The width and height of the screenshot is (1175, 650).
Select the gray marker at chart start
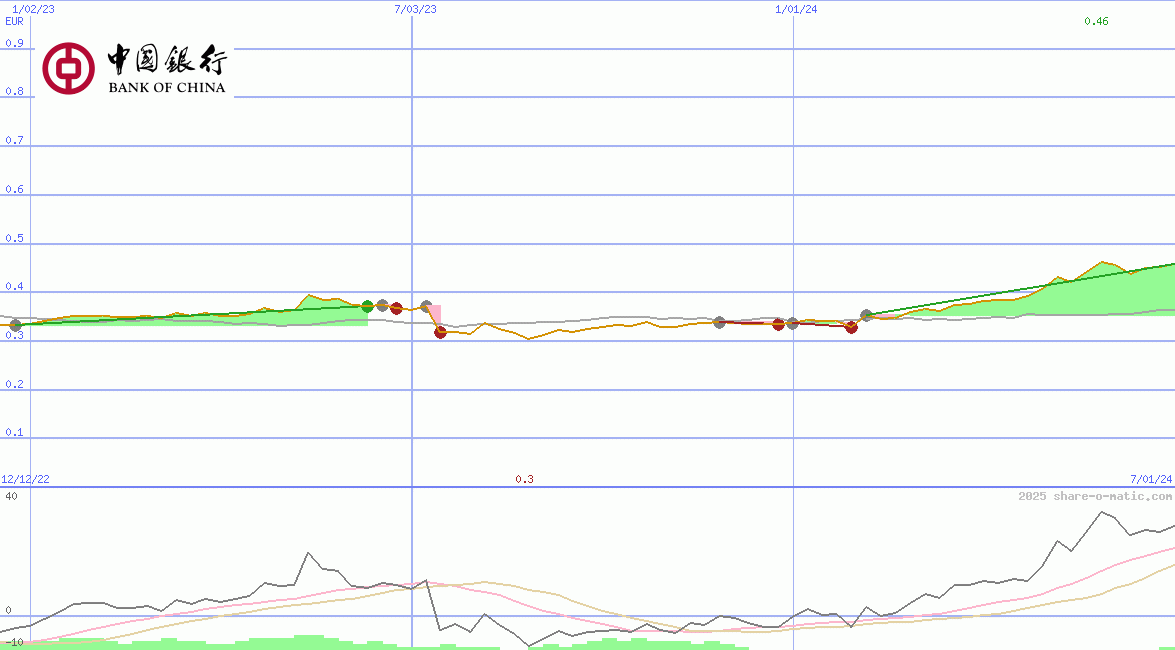click(x=15, y=324)
